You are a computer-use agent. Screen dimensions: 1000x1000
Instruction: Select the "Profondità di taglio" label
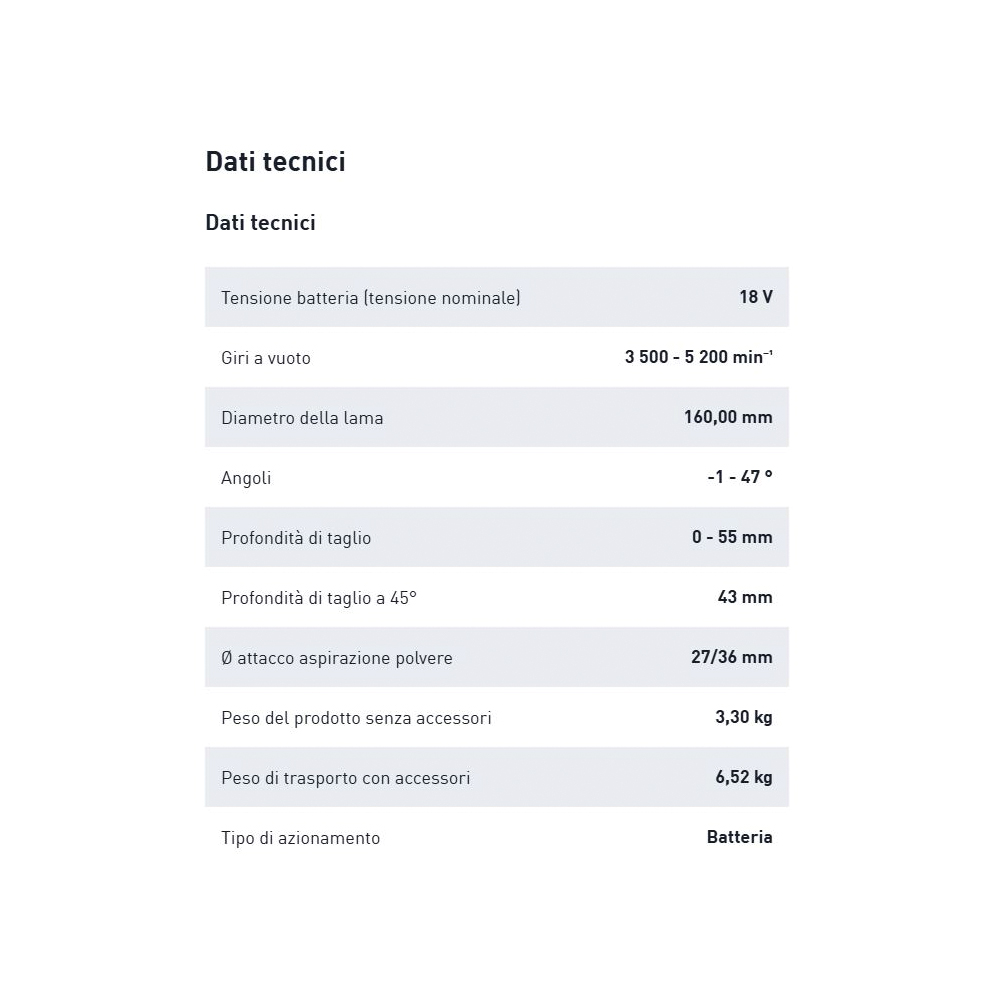296,538
